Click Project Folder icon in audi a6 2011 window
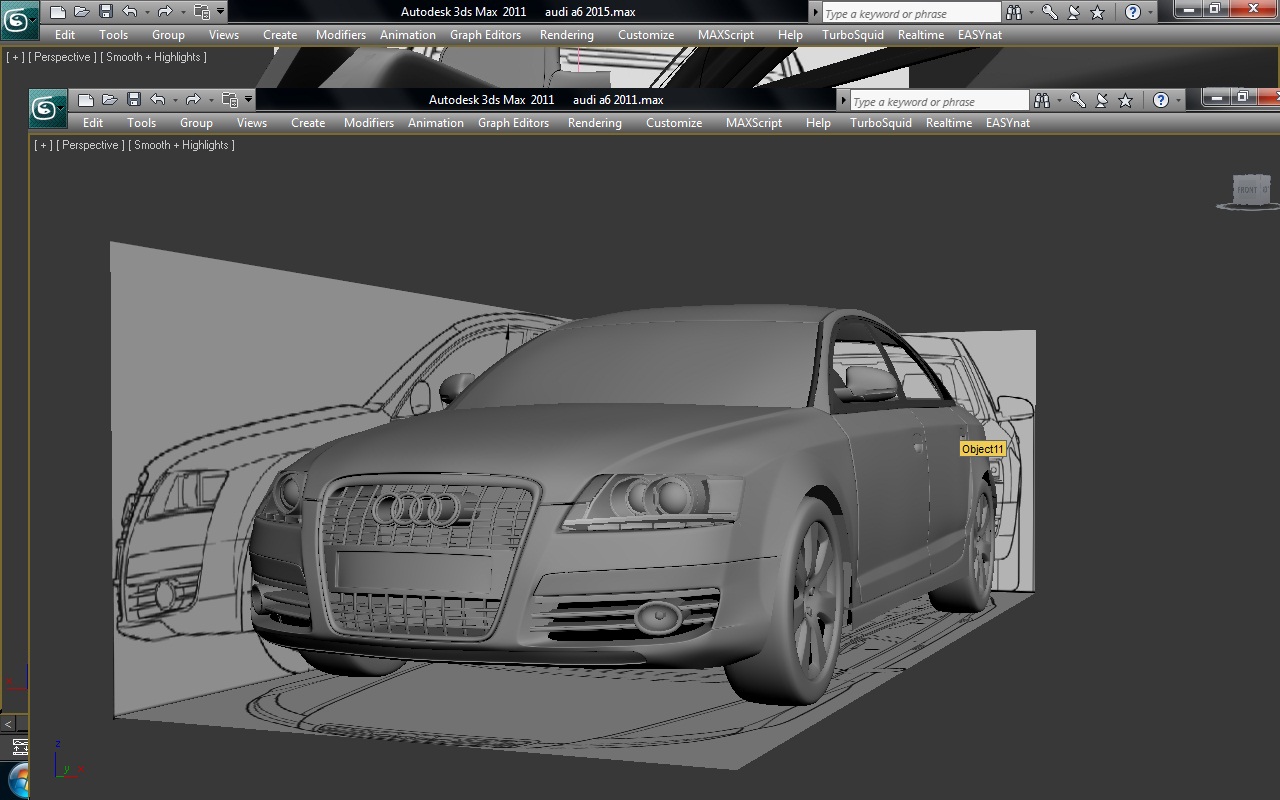 (x=229, y=100)
